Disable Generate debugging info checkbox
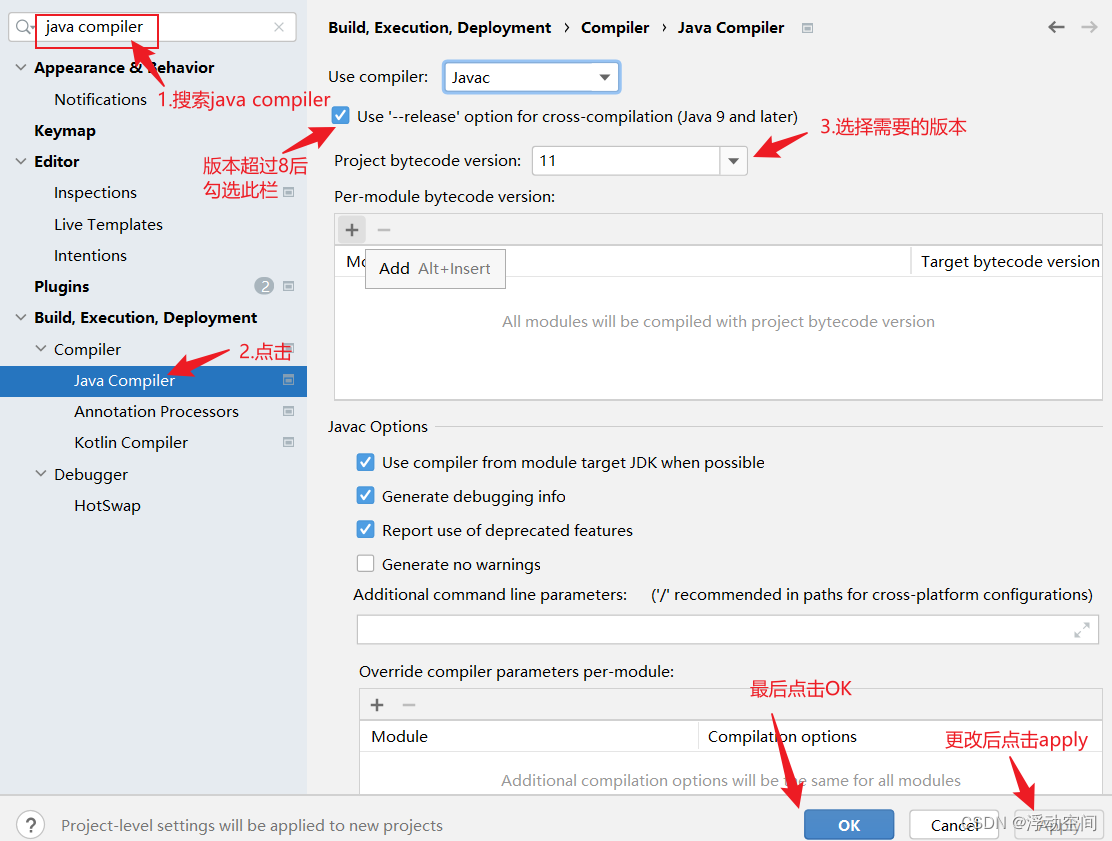The height and width of the screenshot is (841, 1112). tap(365, 496)
